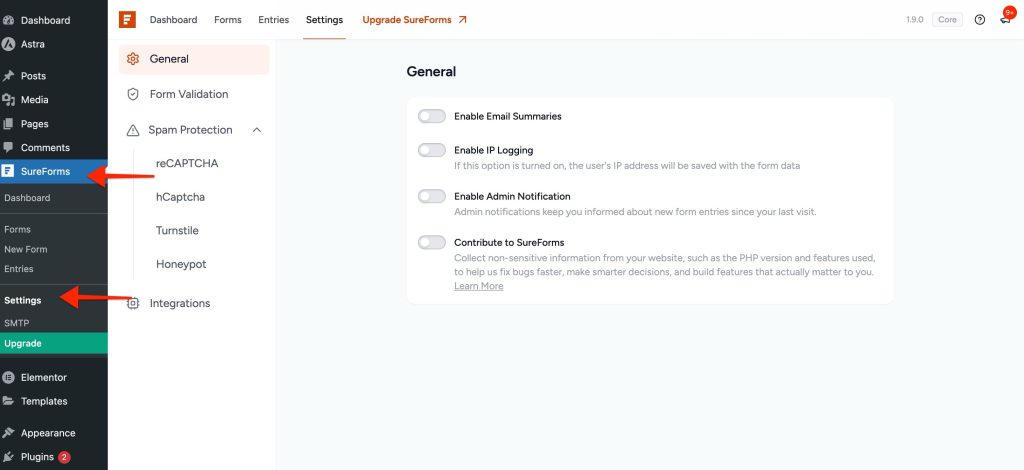1024x470 pixels.
Task: Click New Form in WordPress submenu
Action: point(25,249)
